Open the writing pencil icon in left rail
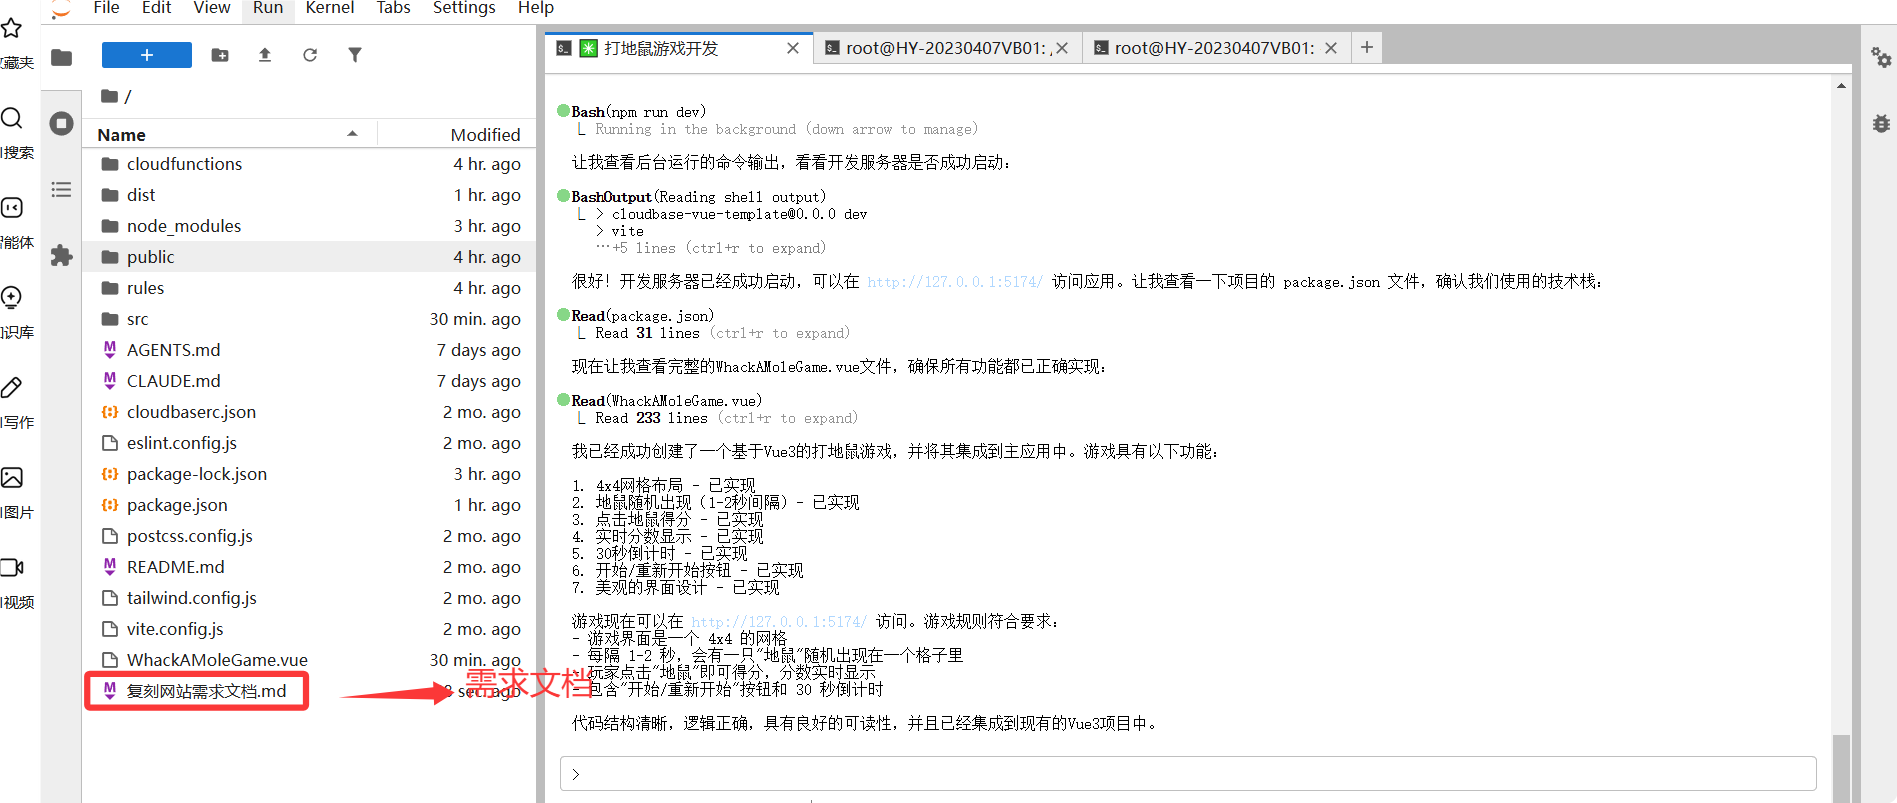The width and height of the screenshot is (1897, 803). pyautogui.click(x=12, y=387)
